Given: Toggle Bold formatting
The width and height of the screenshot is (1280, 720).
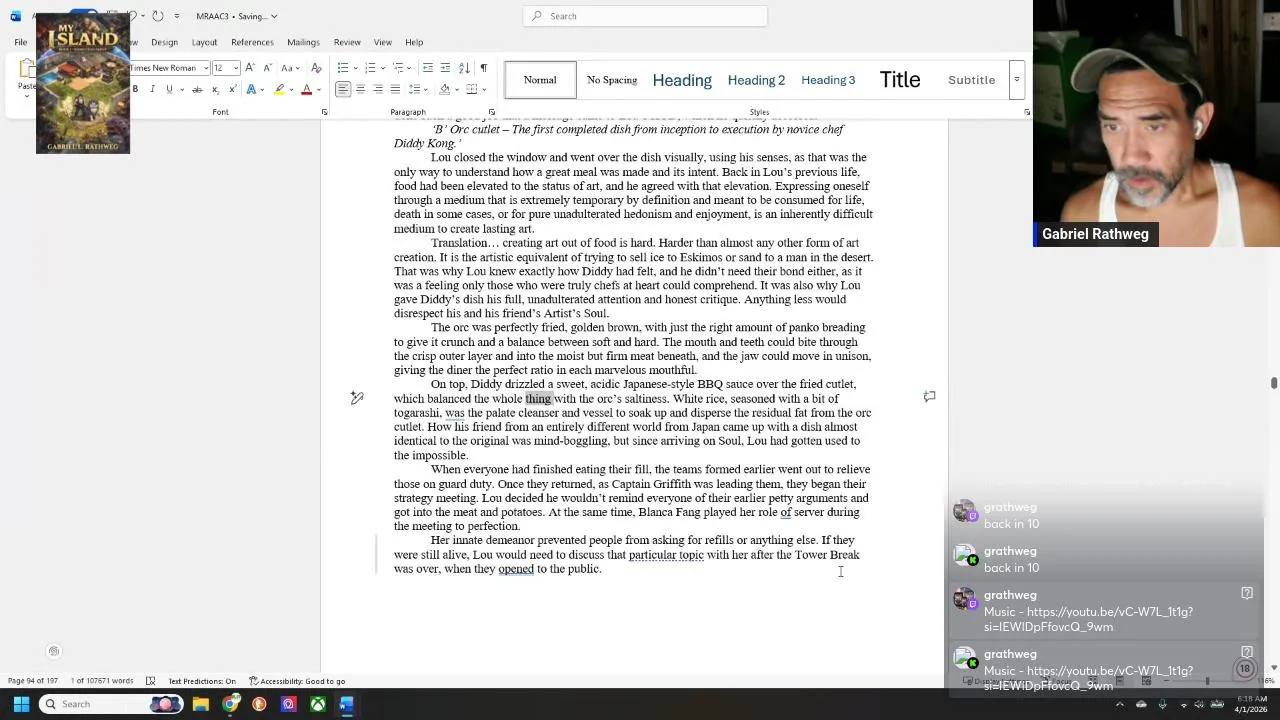Looking at the screenshot, I should [x=135, y=89].
